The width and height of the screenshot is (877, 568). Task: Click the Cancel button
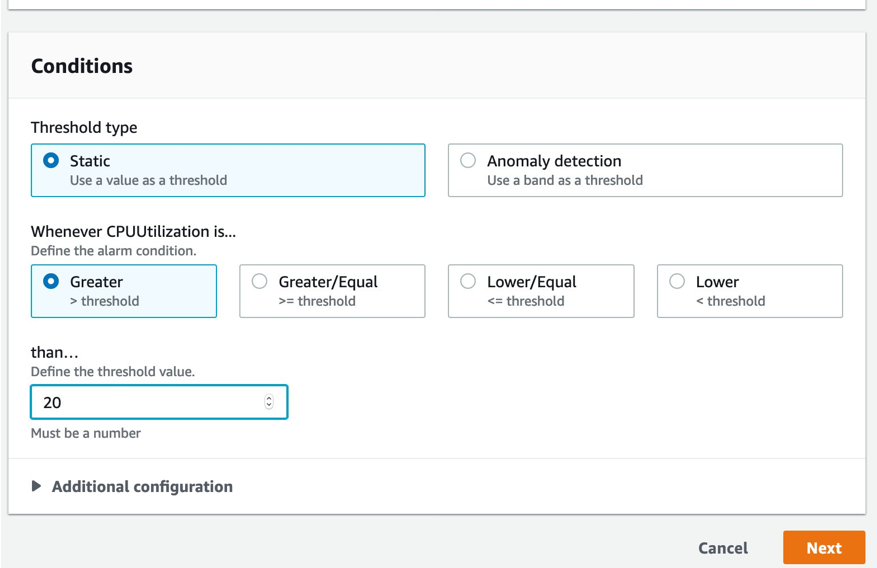pyautogui.click(x=723, y=548)
